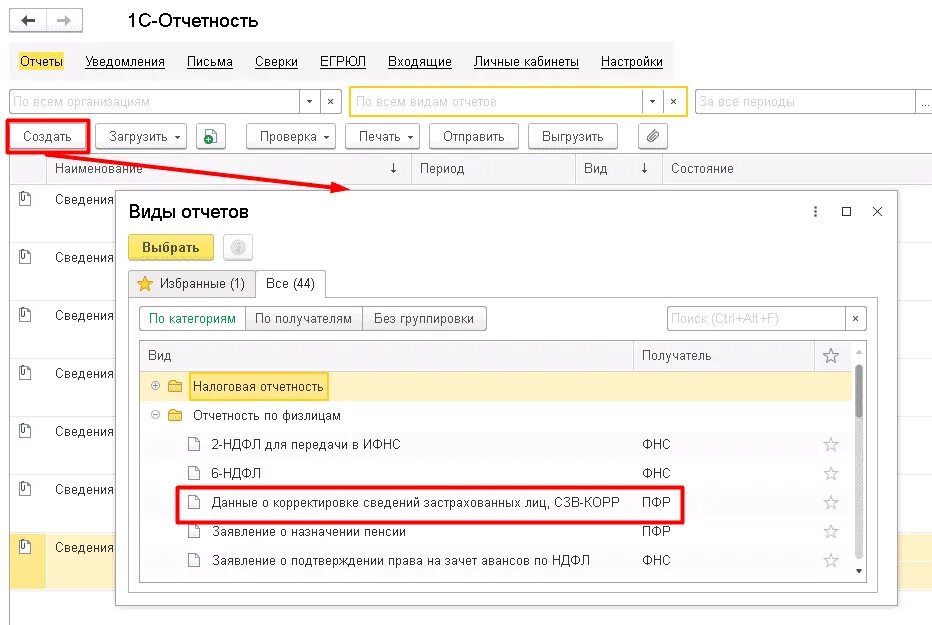Select the Без группировки view
The width and height of the screenshot is (932, 625).
pos(424,318)
